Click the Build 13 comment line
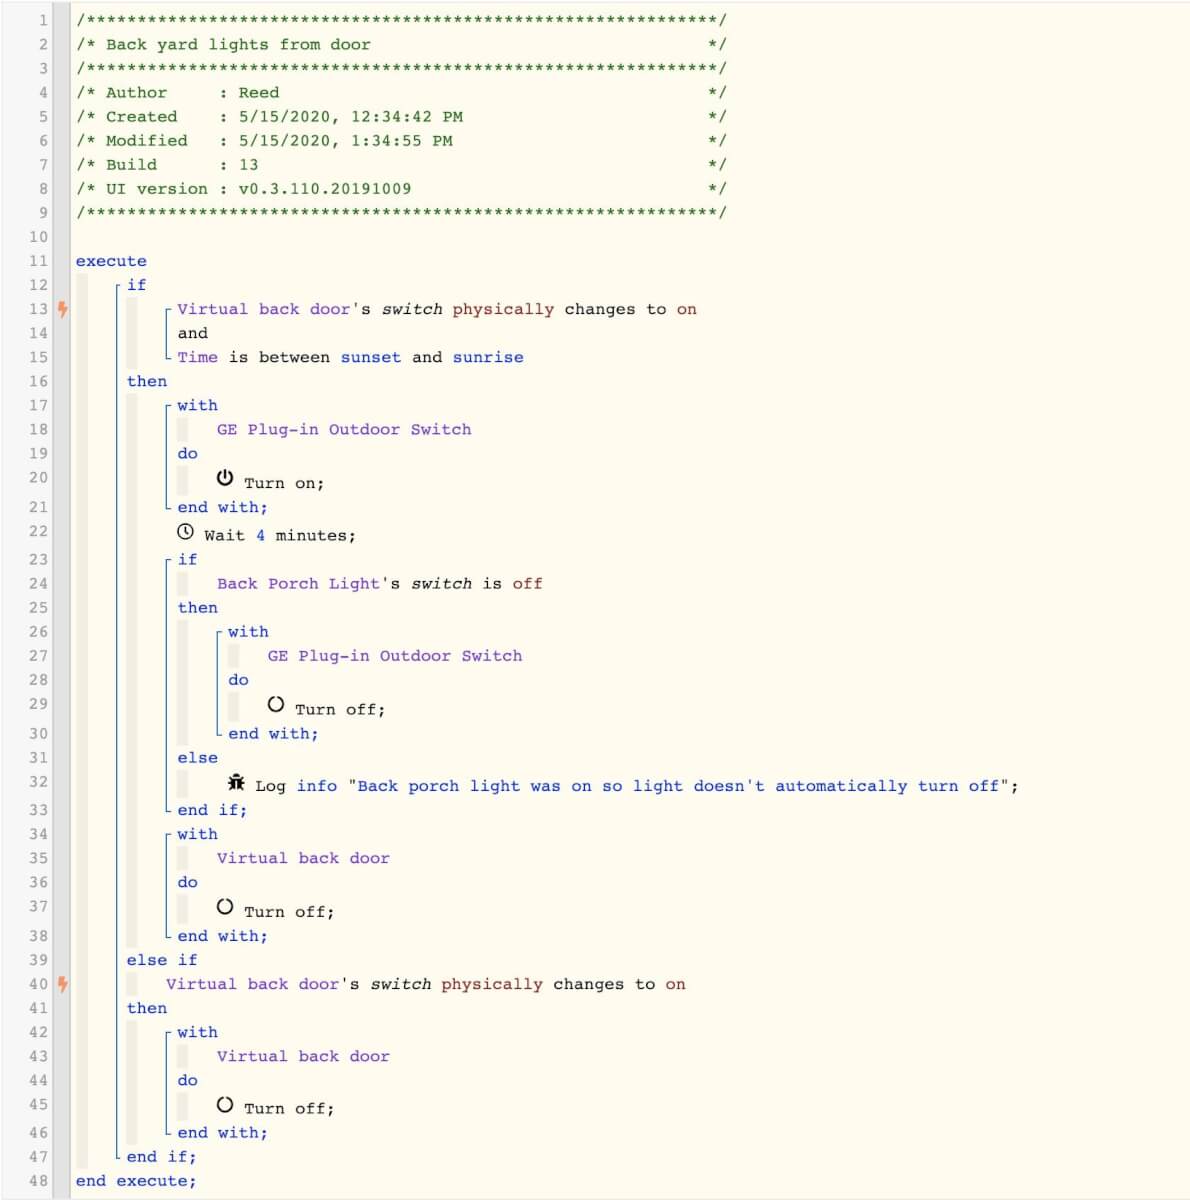Viewport: 1190px width, 1200px height. point(401,165)
